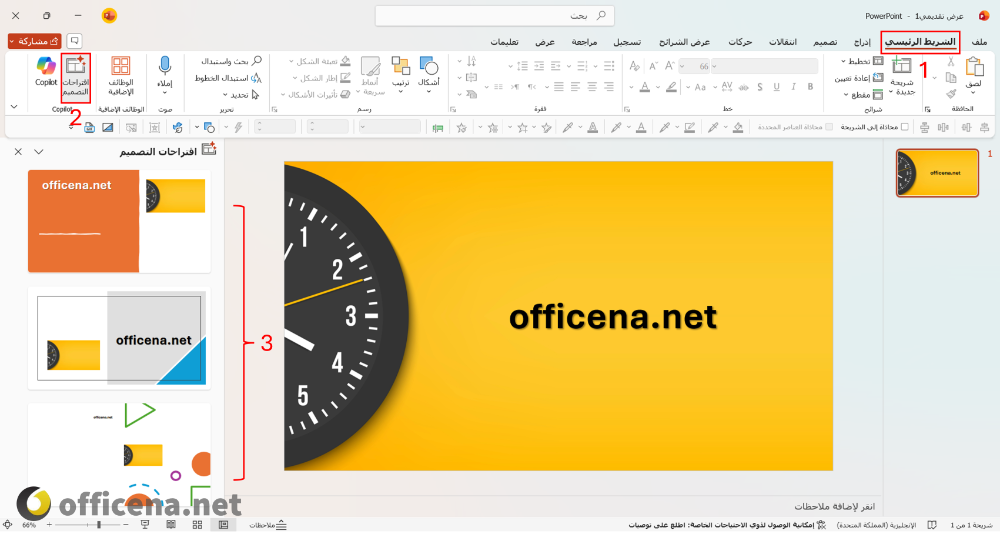The image size is (1000, 544).
Task: Collapse the ribbon using the chevron
Action: coord(14,107)
